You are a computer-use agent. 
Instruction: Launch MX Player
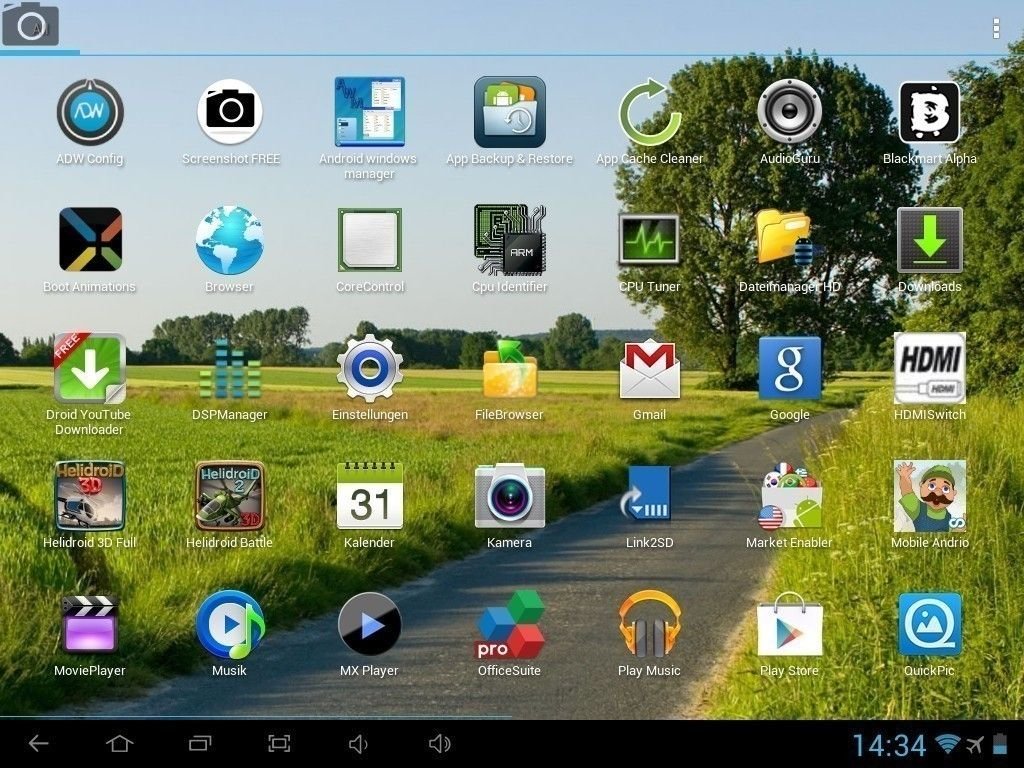tap(370, 624)
